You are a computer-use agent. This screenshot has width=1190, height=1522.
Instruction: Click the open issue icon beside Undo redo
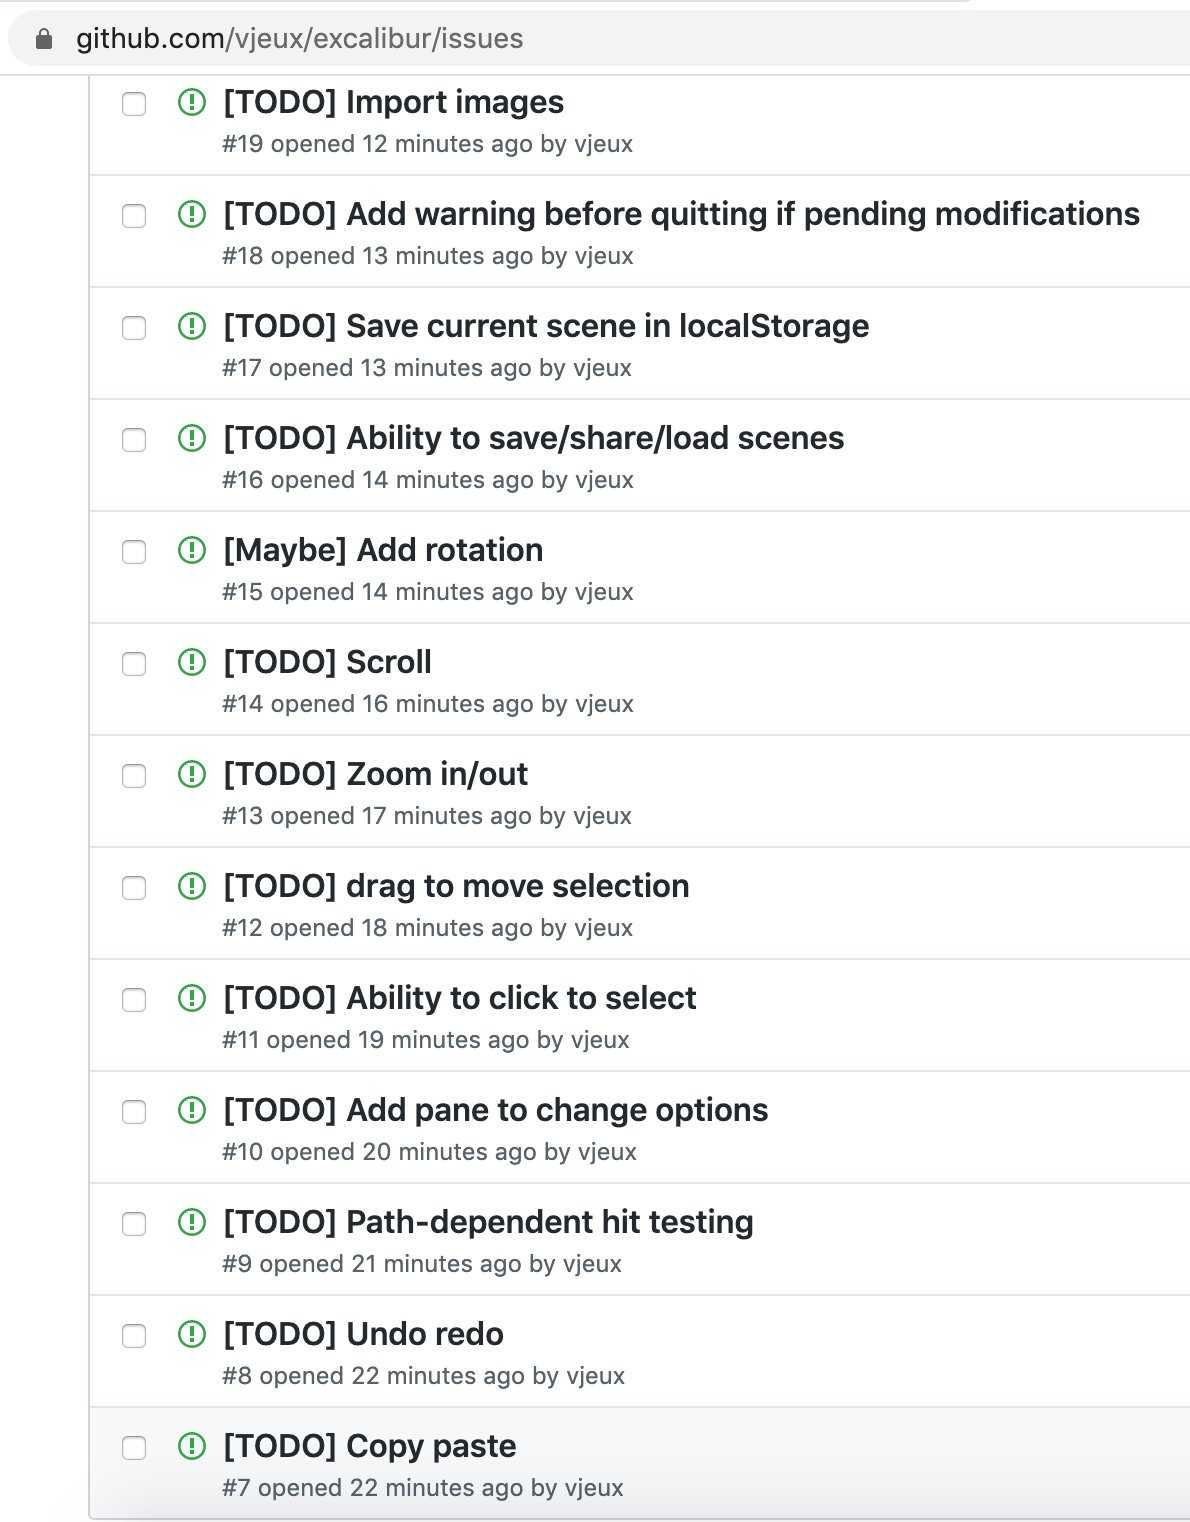[191, 1334]
